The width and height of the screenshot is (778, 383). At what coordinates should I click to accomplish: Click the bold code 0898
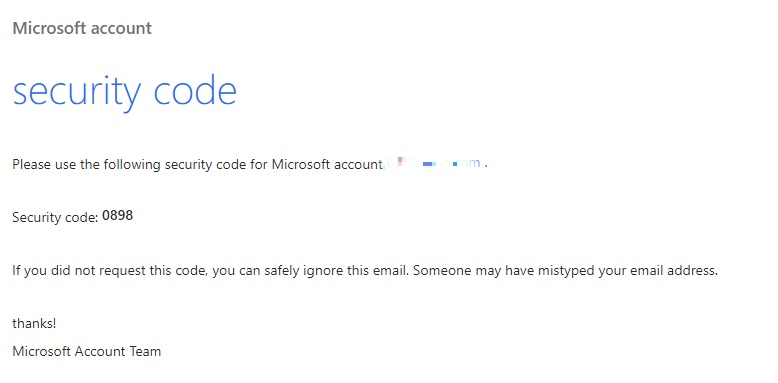(118, 215)
